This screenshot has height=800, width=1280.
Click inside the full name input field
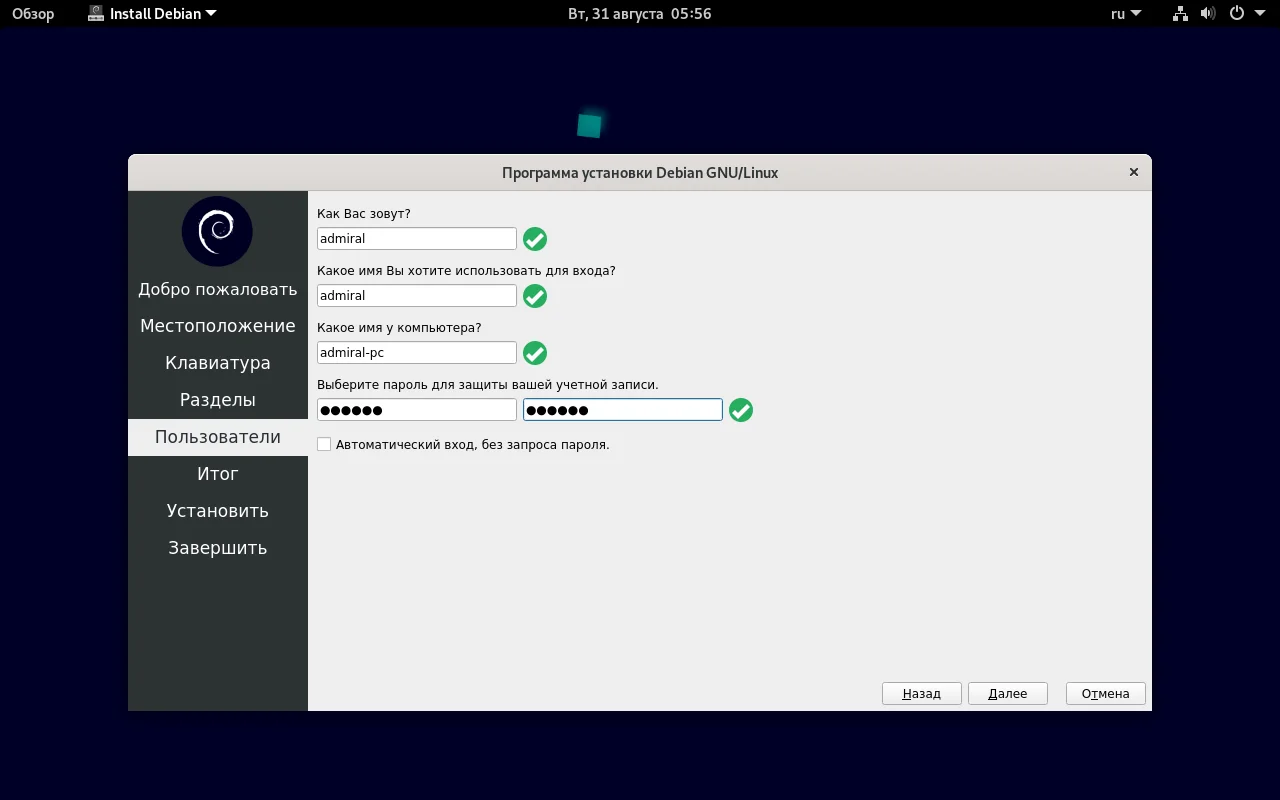(416, 238)
